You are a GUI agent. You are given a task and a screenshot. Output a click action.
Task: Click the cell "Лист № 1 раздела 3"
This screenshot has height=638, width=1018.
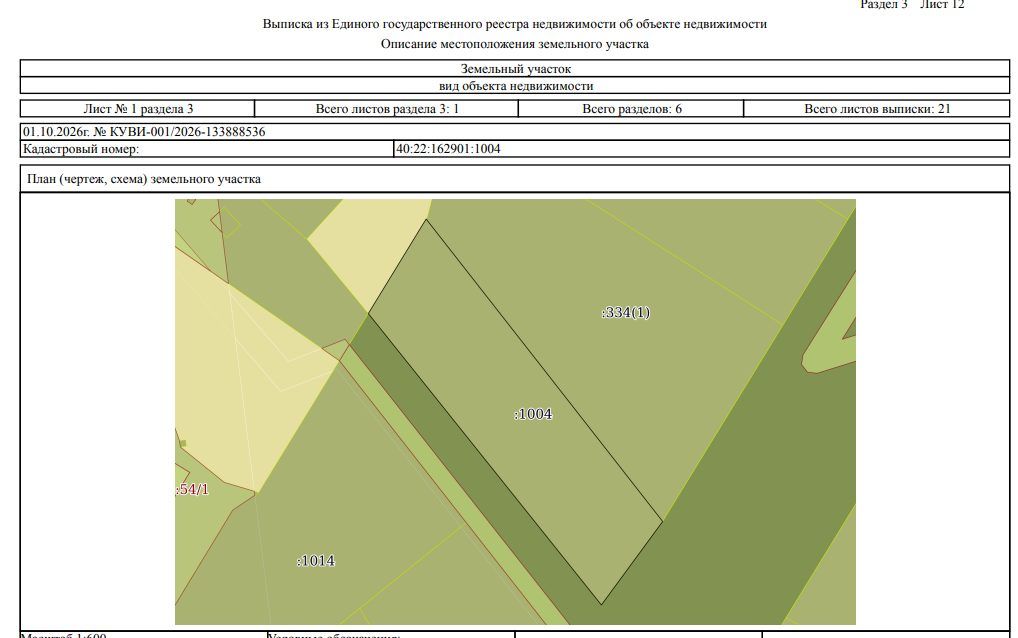(x=138, y=108)
